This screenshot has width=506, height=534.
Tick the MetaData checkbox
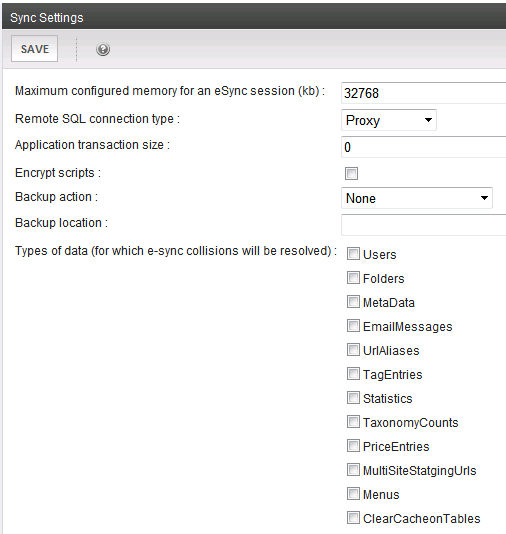click(x=353, y=302)
